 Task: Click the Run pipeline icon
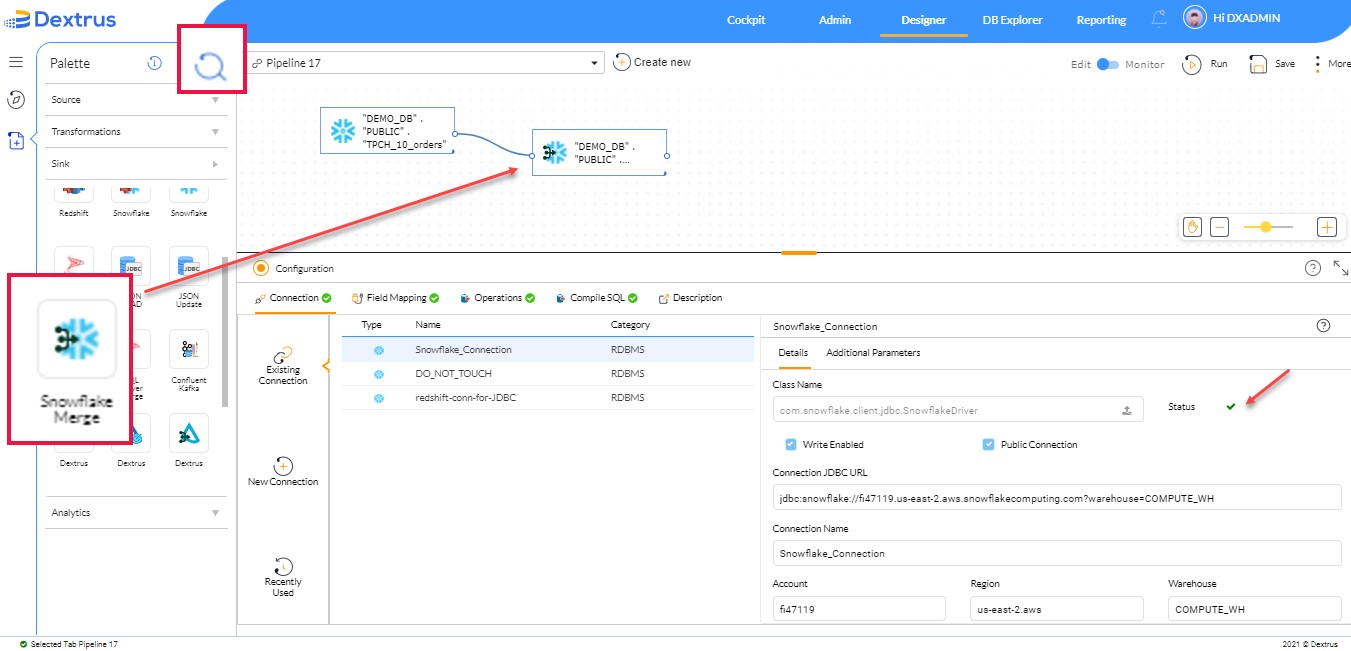(1191, 63)
